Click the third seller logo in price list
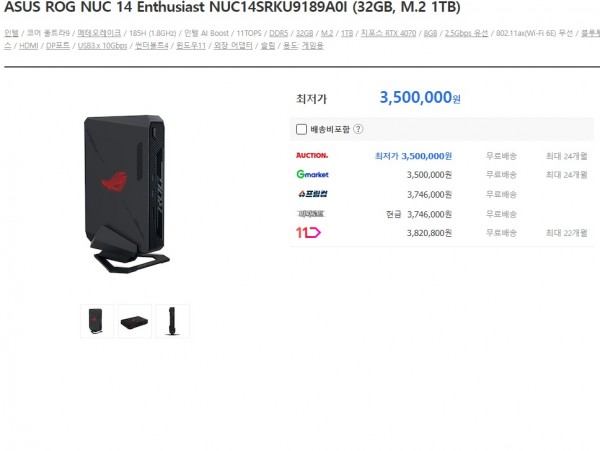 coord(313,194)
